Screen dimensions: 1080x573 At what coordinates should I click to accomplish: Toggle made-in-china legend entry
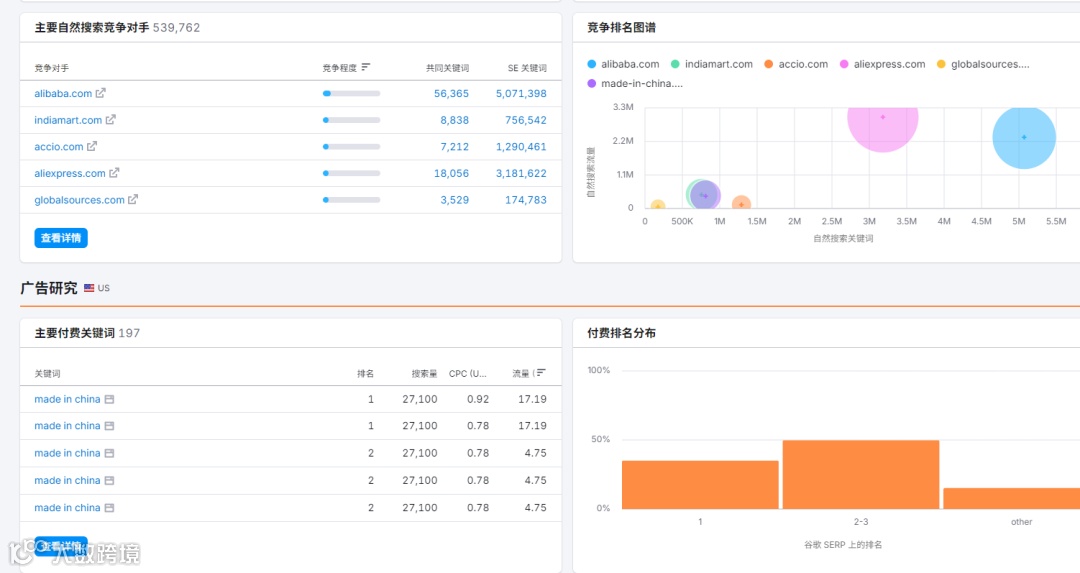point(635,83)
